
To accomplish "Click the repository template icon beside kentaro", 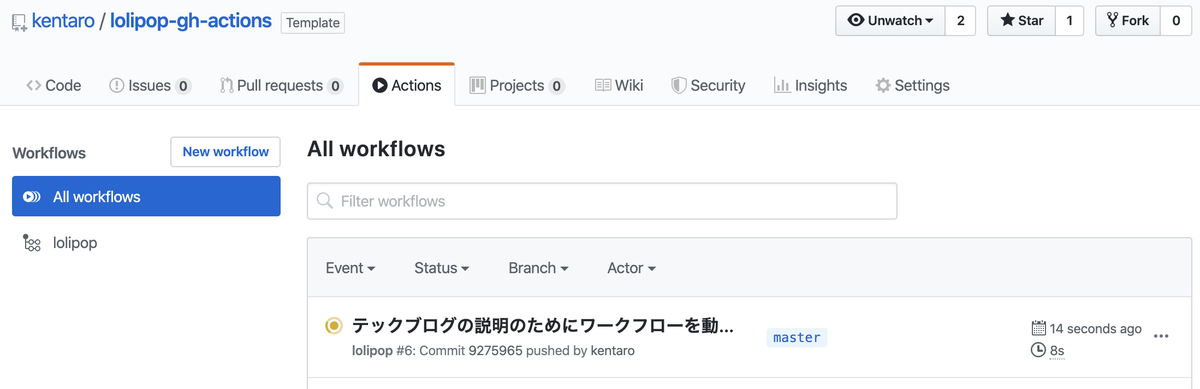I will tap(19, 22).
